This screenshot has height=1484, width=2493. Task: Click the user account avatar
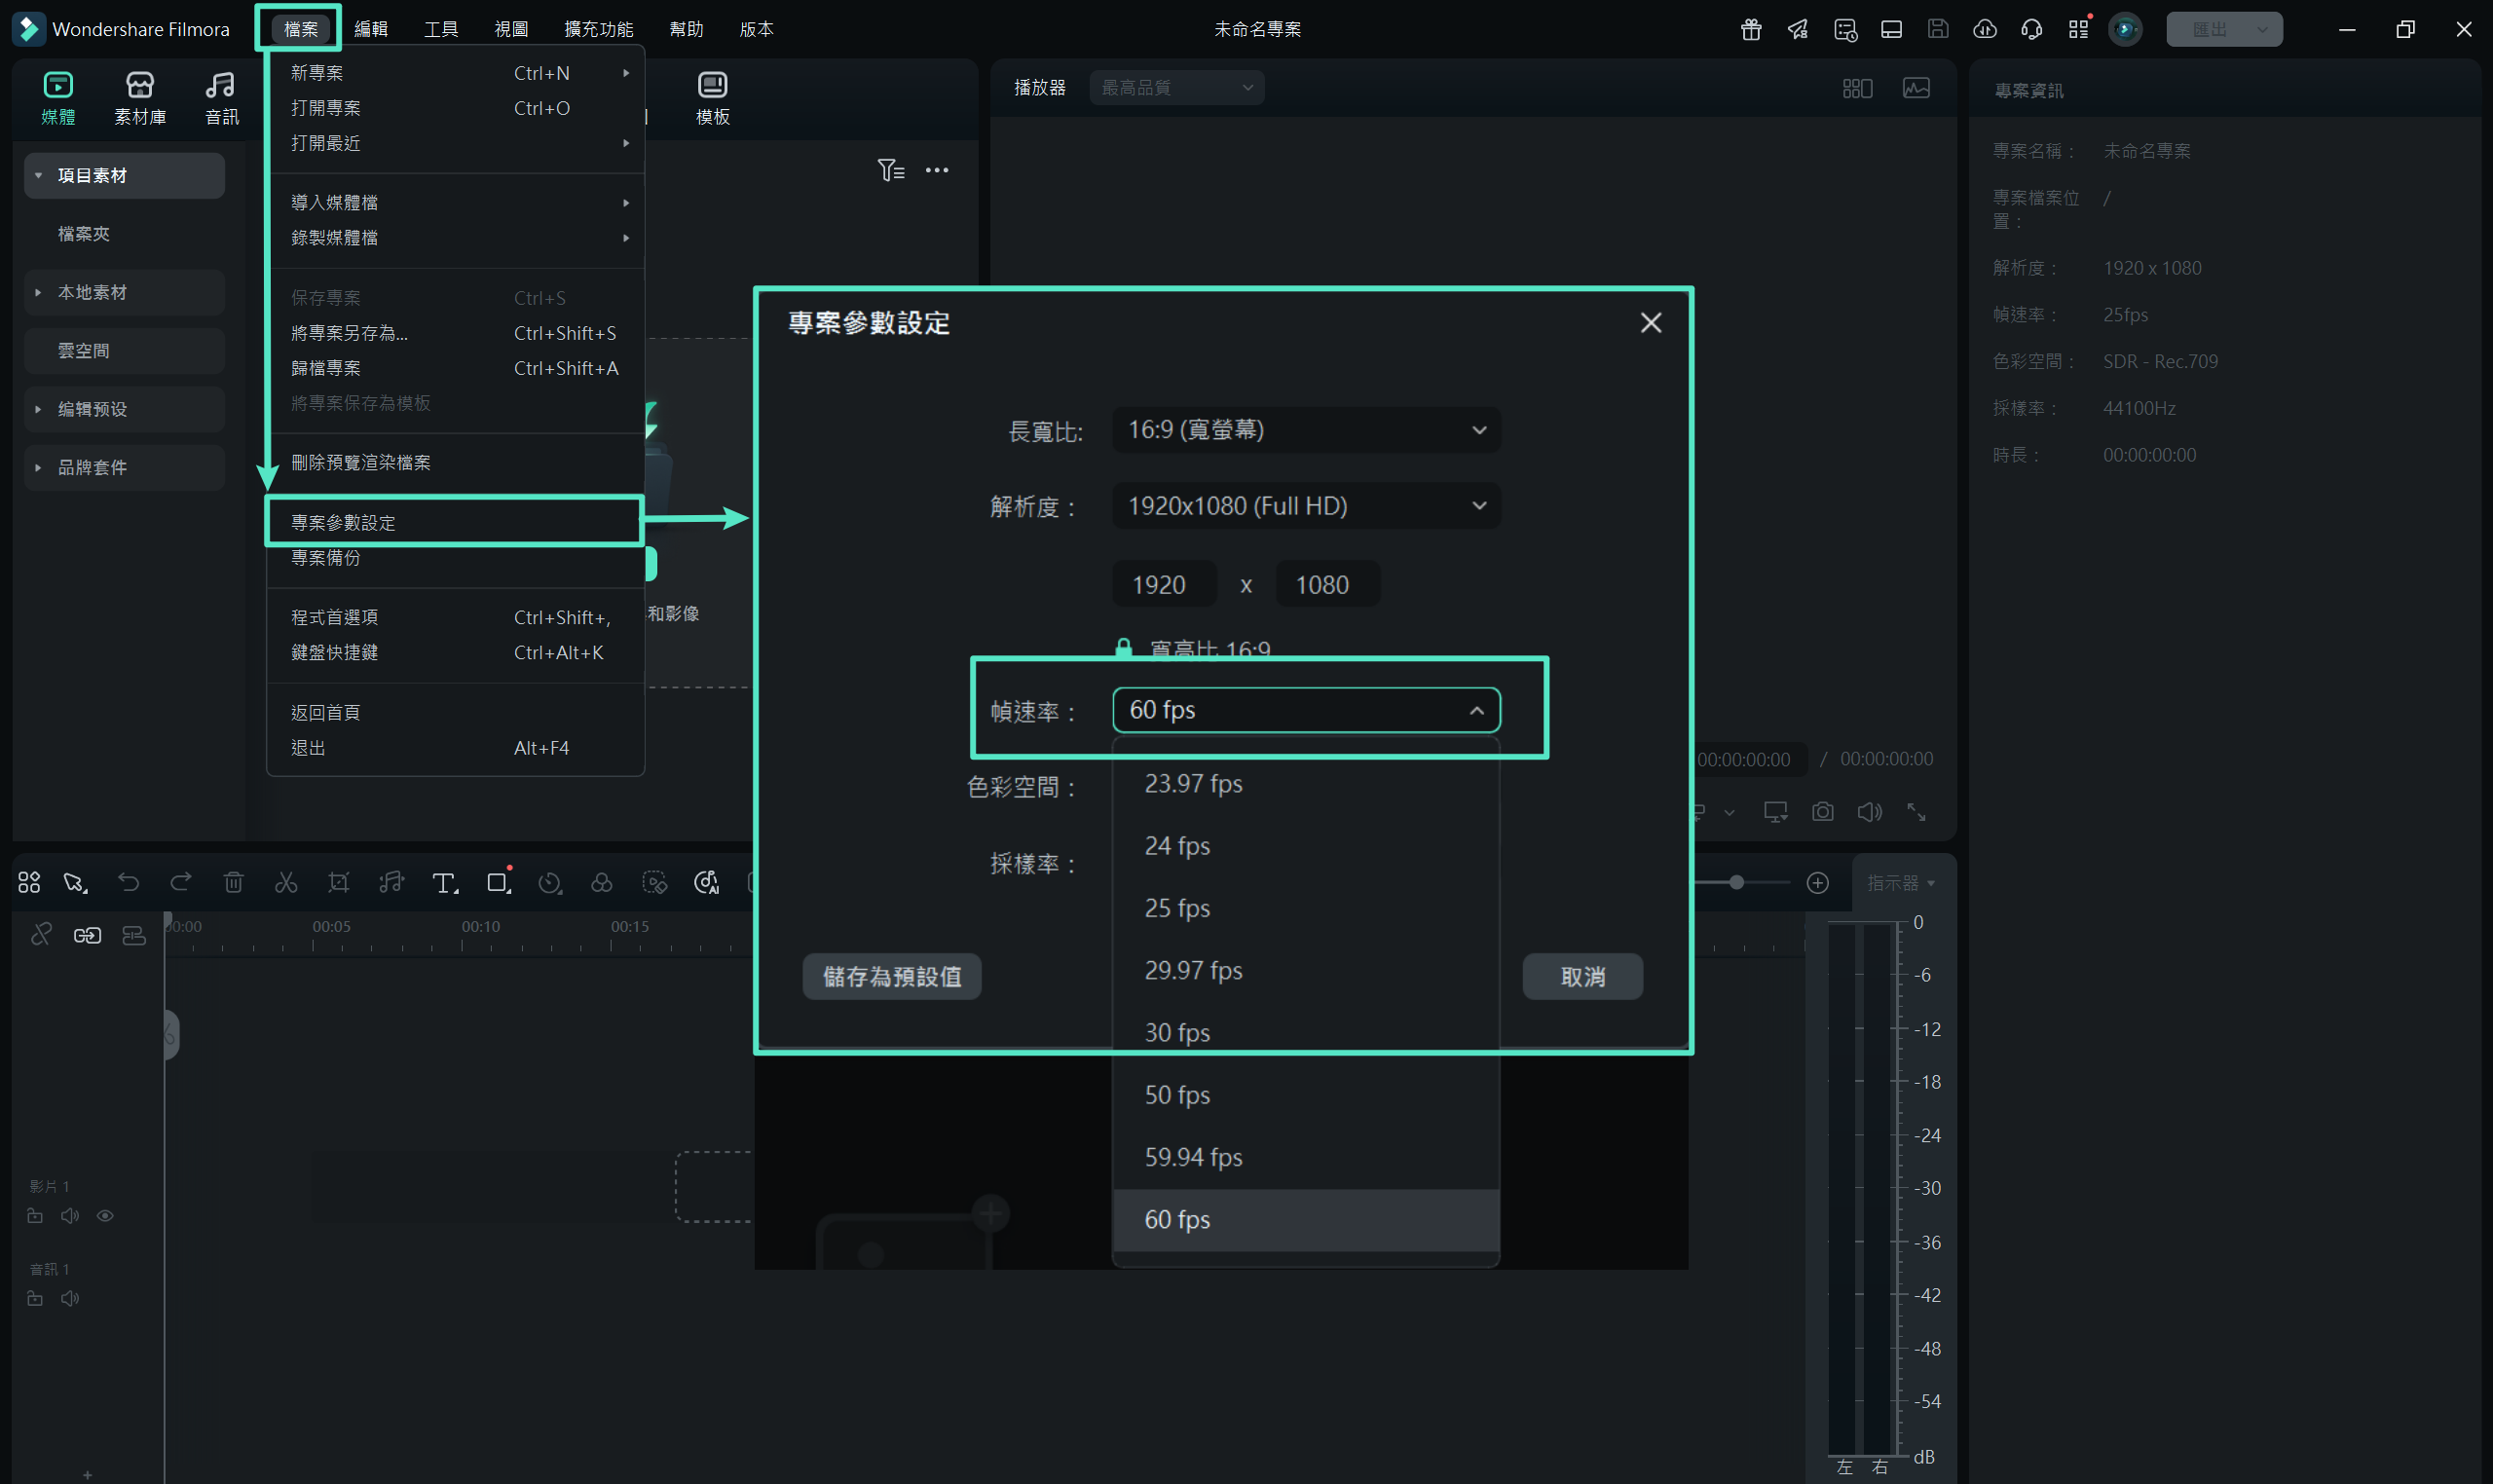2125,29
